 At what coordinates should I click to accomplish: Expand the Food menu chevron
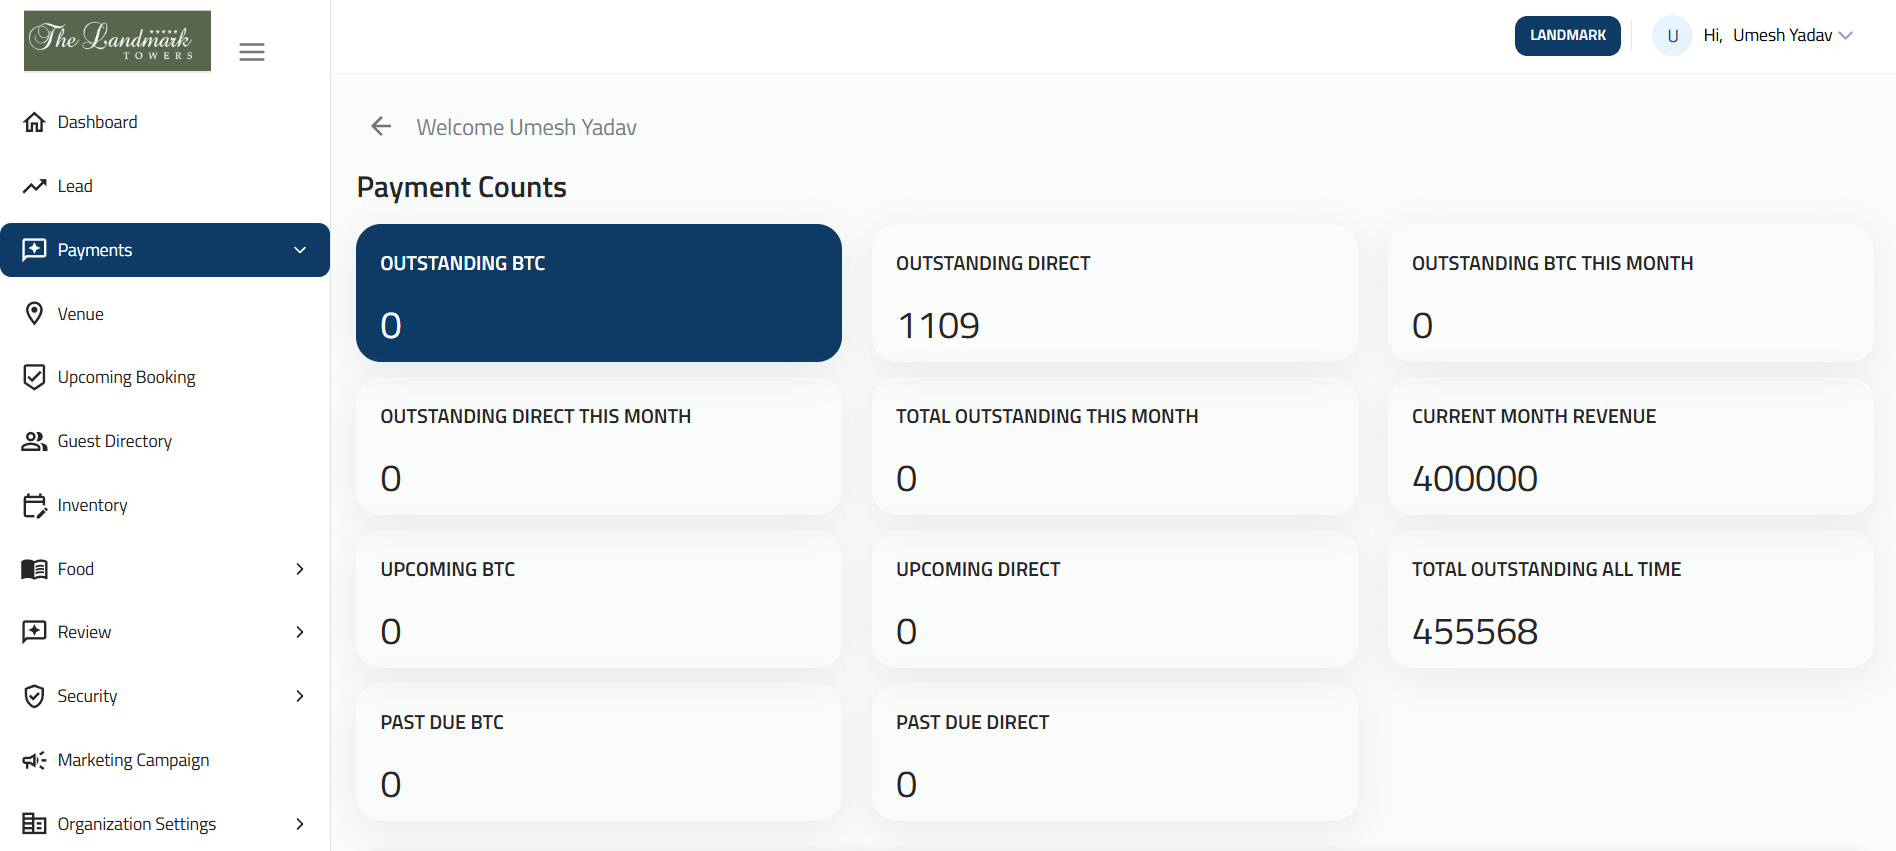[x=299, y=568]
